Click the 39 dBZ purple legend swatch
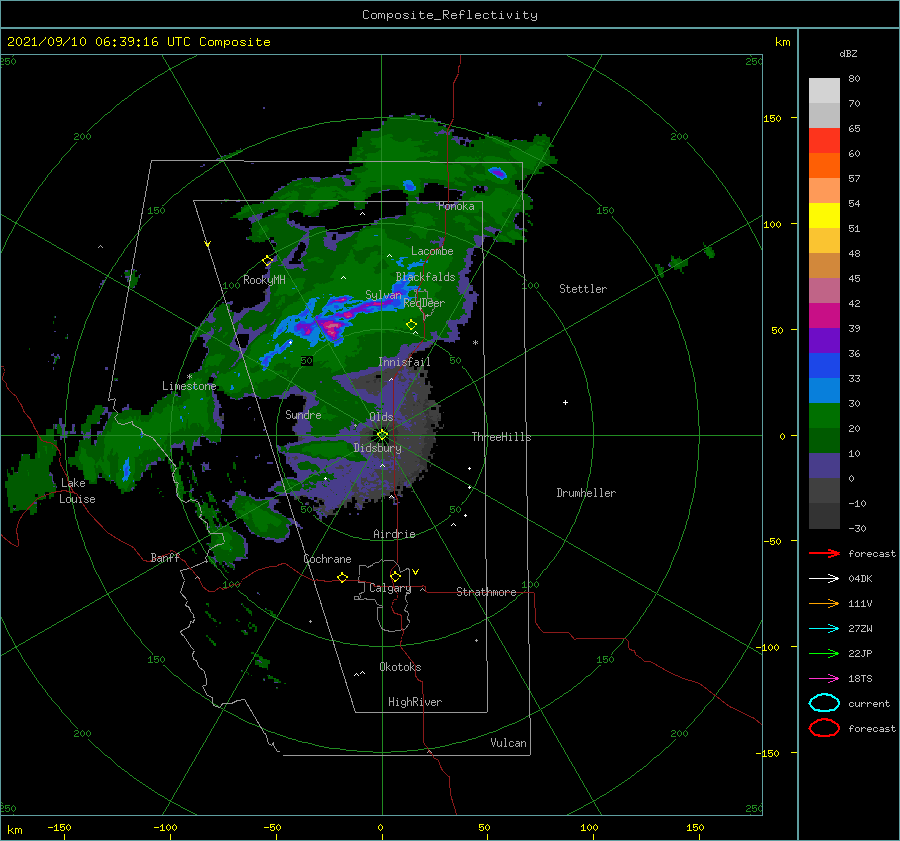Viewport: 900px width, 841px height. point(824,340)
